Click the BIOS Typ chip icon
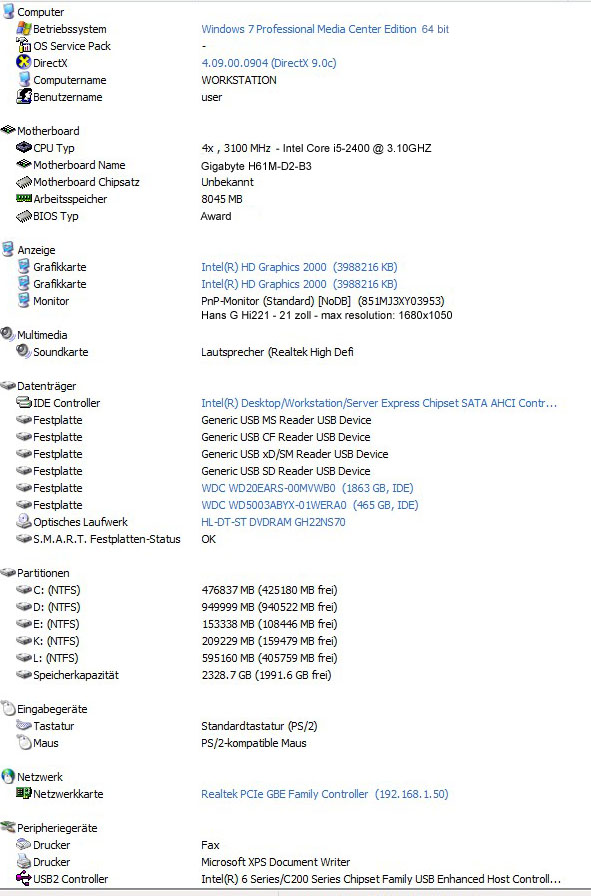 tap(23, 216)
